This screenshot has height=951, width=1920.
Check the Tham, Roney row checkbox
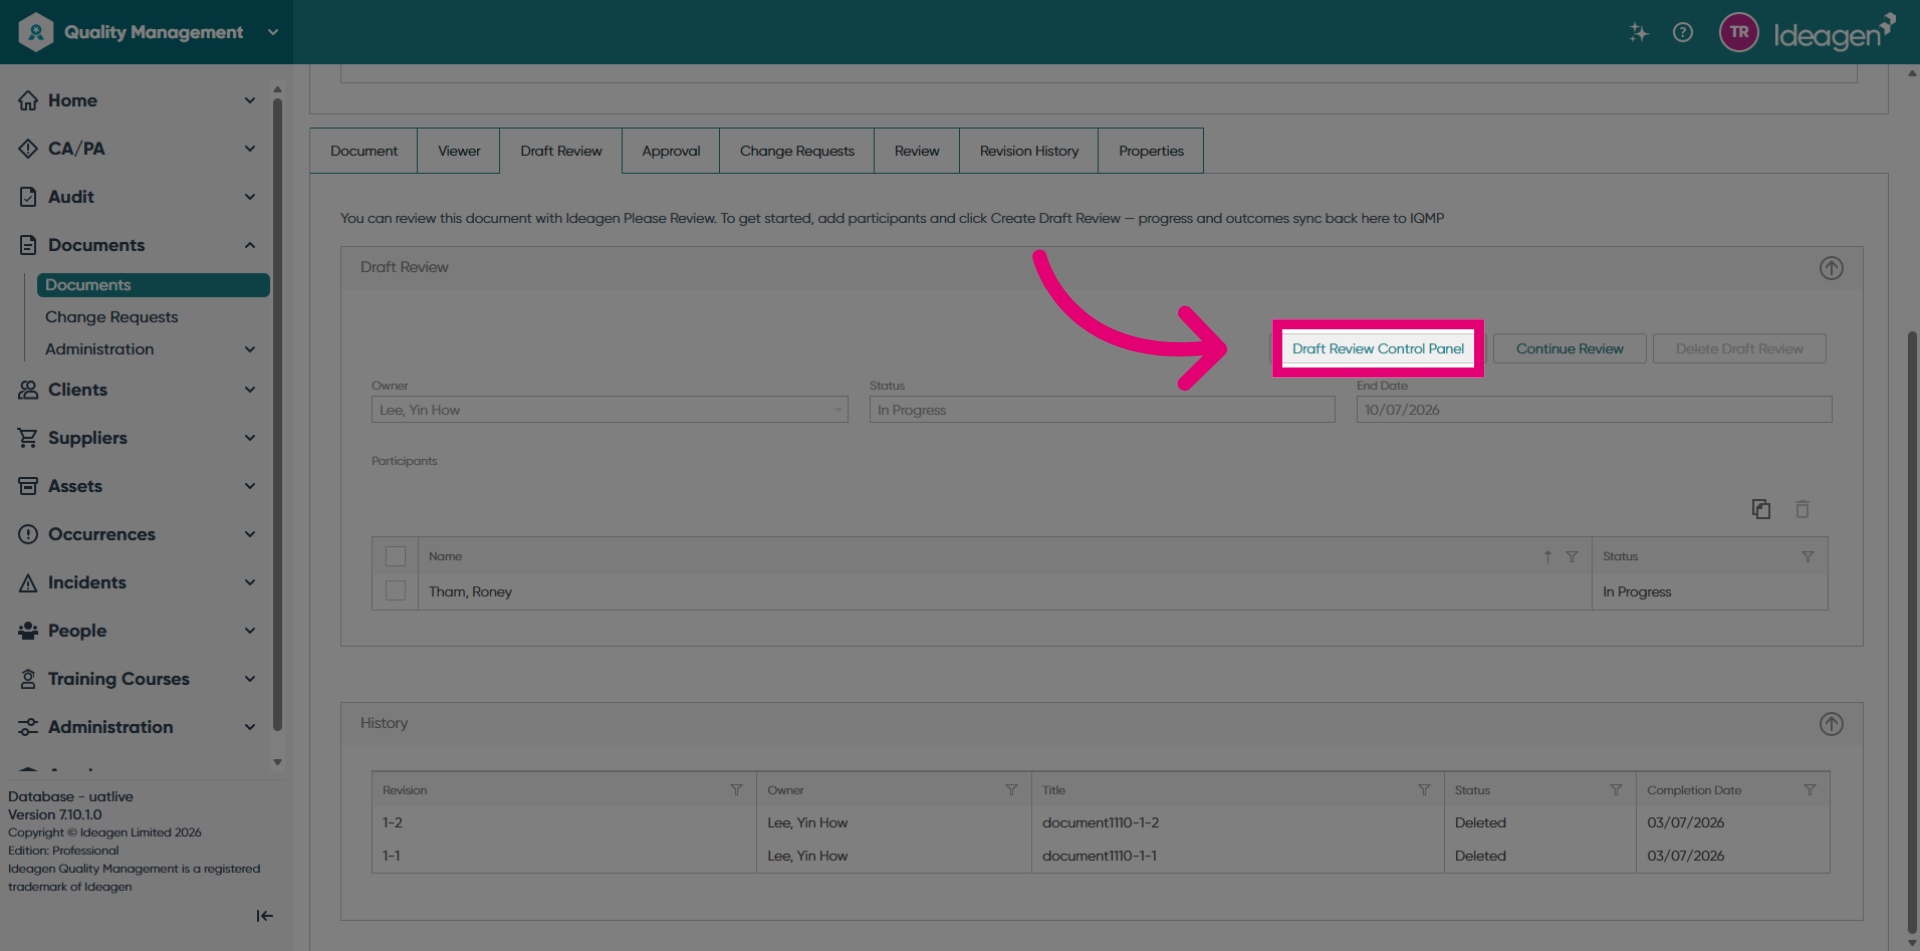click(396, 591)
